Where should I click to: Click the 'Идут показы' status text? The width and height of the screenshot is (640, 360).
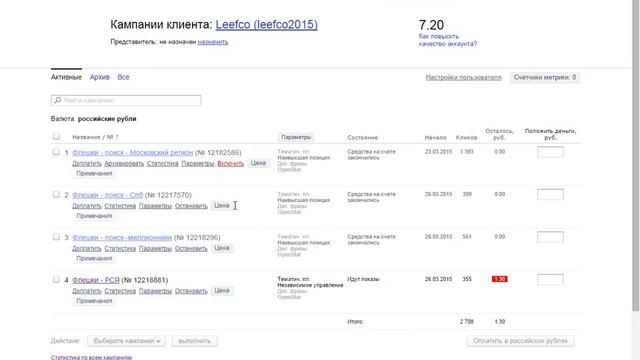tap(363, 279)
